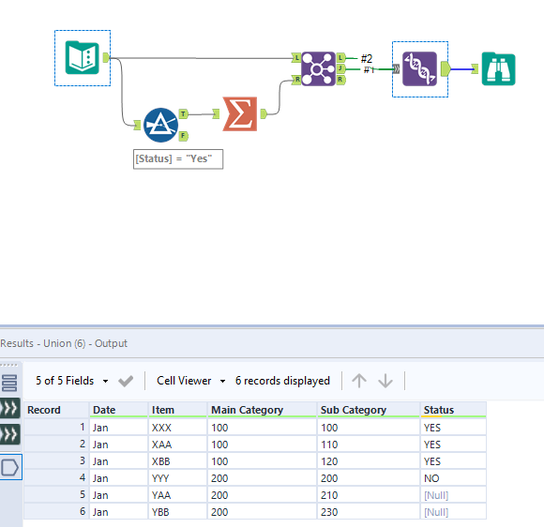Click the Record column header
The width and height of the screenshot is (544, 527).
56,410
